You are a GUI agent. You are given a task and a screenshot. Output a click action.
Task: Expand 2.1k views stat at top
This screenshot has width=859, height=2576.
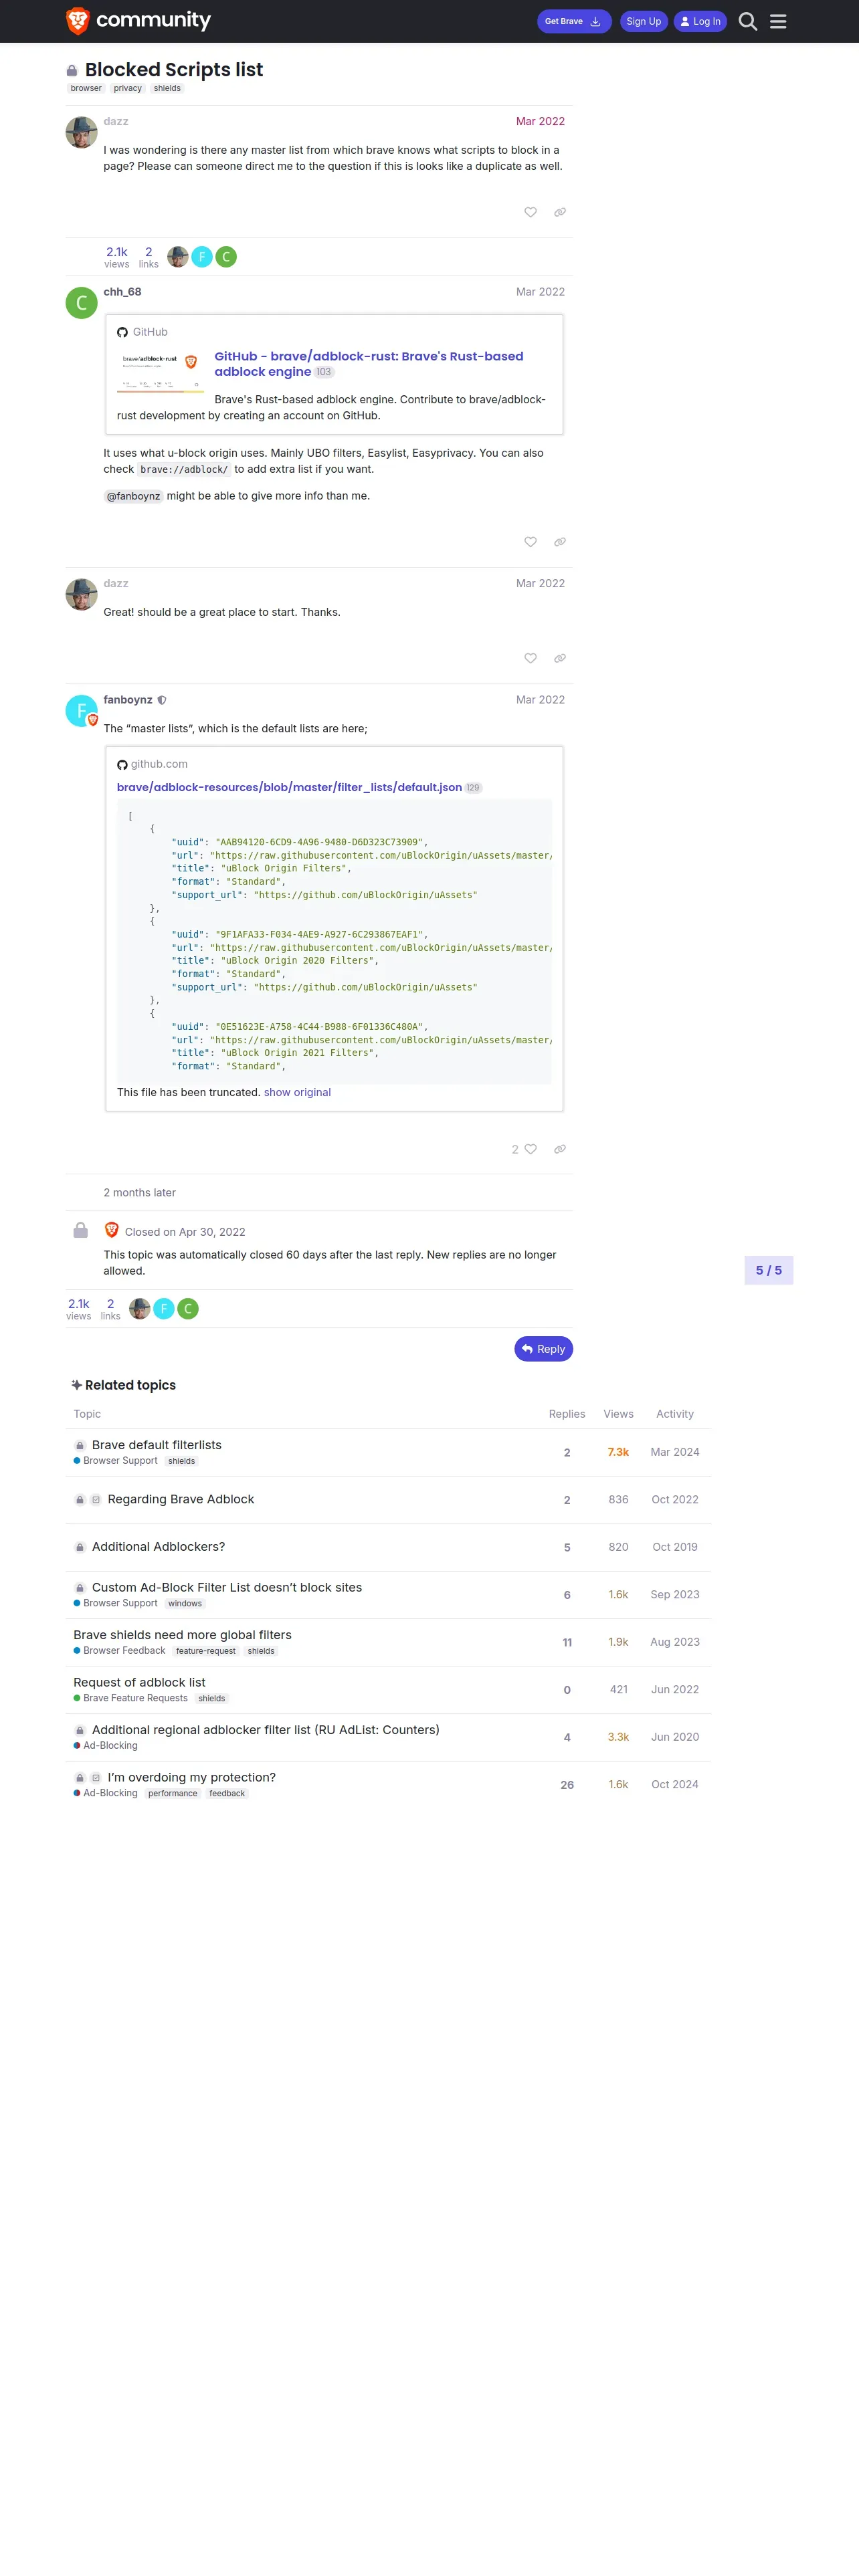(x=117, y=257)
